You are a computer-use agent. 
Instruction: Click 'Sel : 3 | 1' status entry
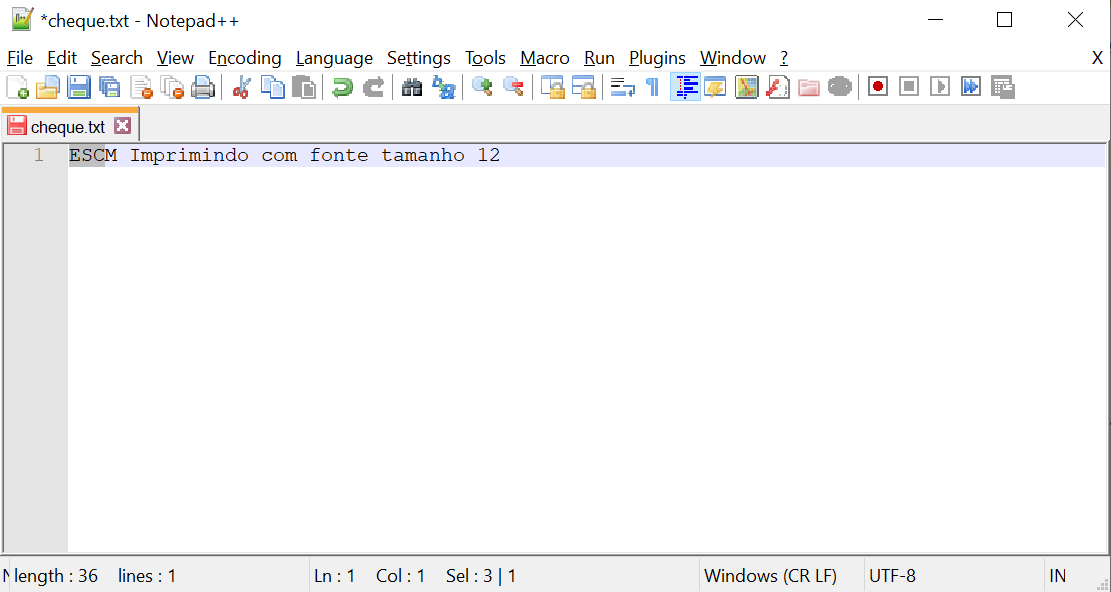(x=481, y=576)
